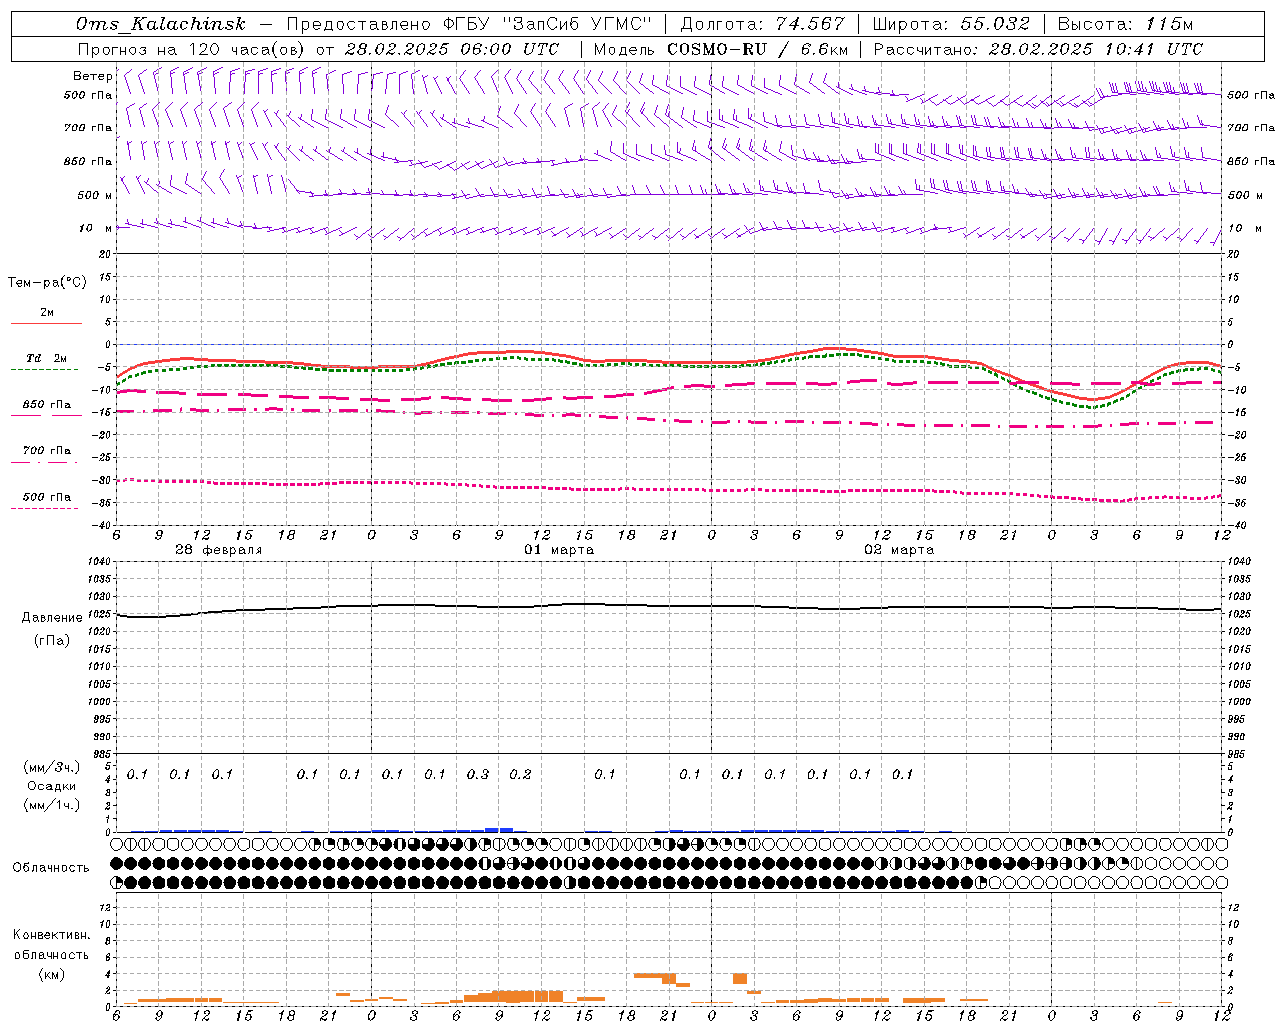This screenshot has height=1024, width=1280.
Task: Click the 'Давление' pressure panel label
Action: tap(52, 618)
